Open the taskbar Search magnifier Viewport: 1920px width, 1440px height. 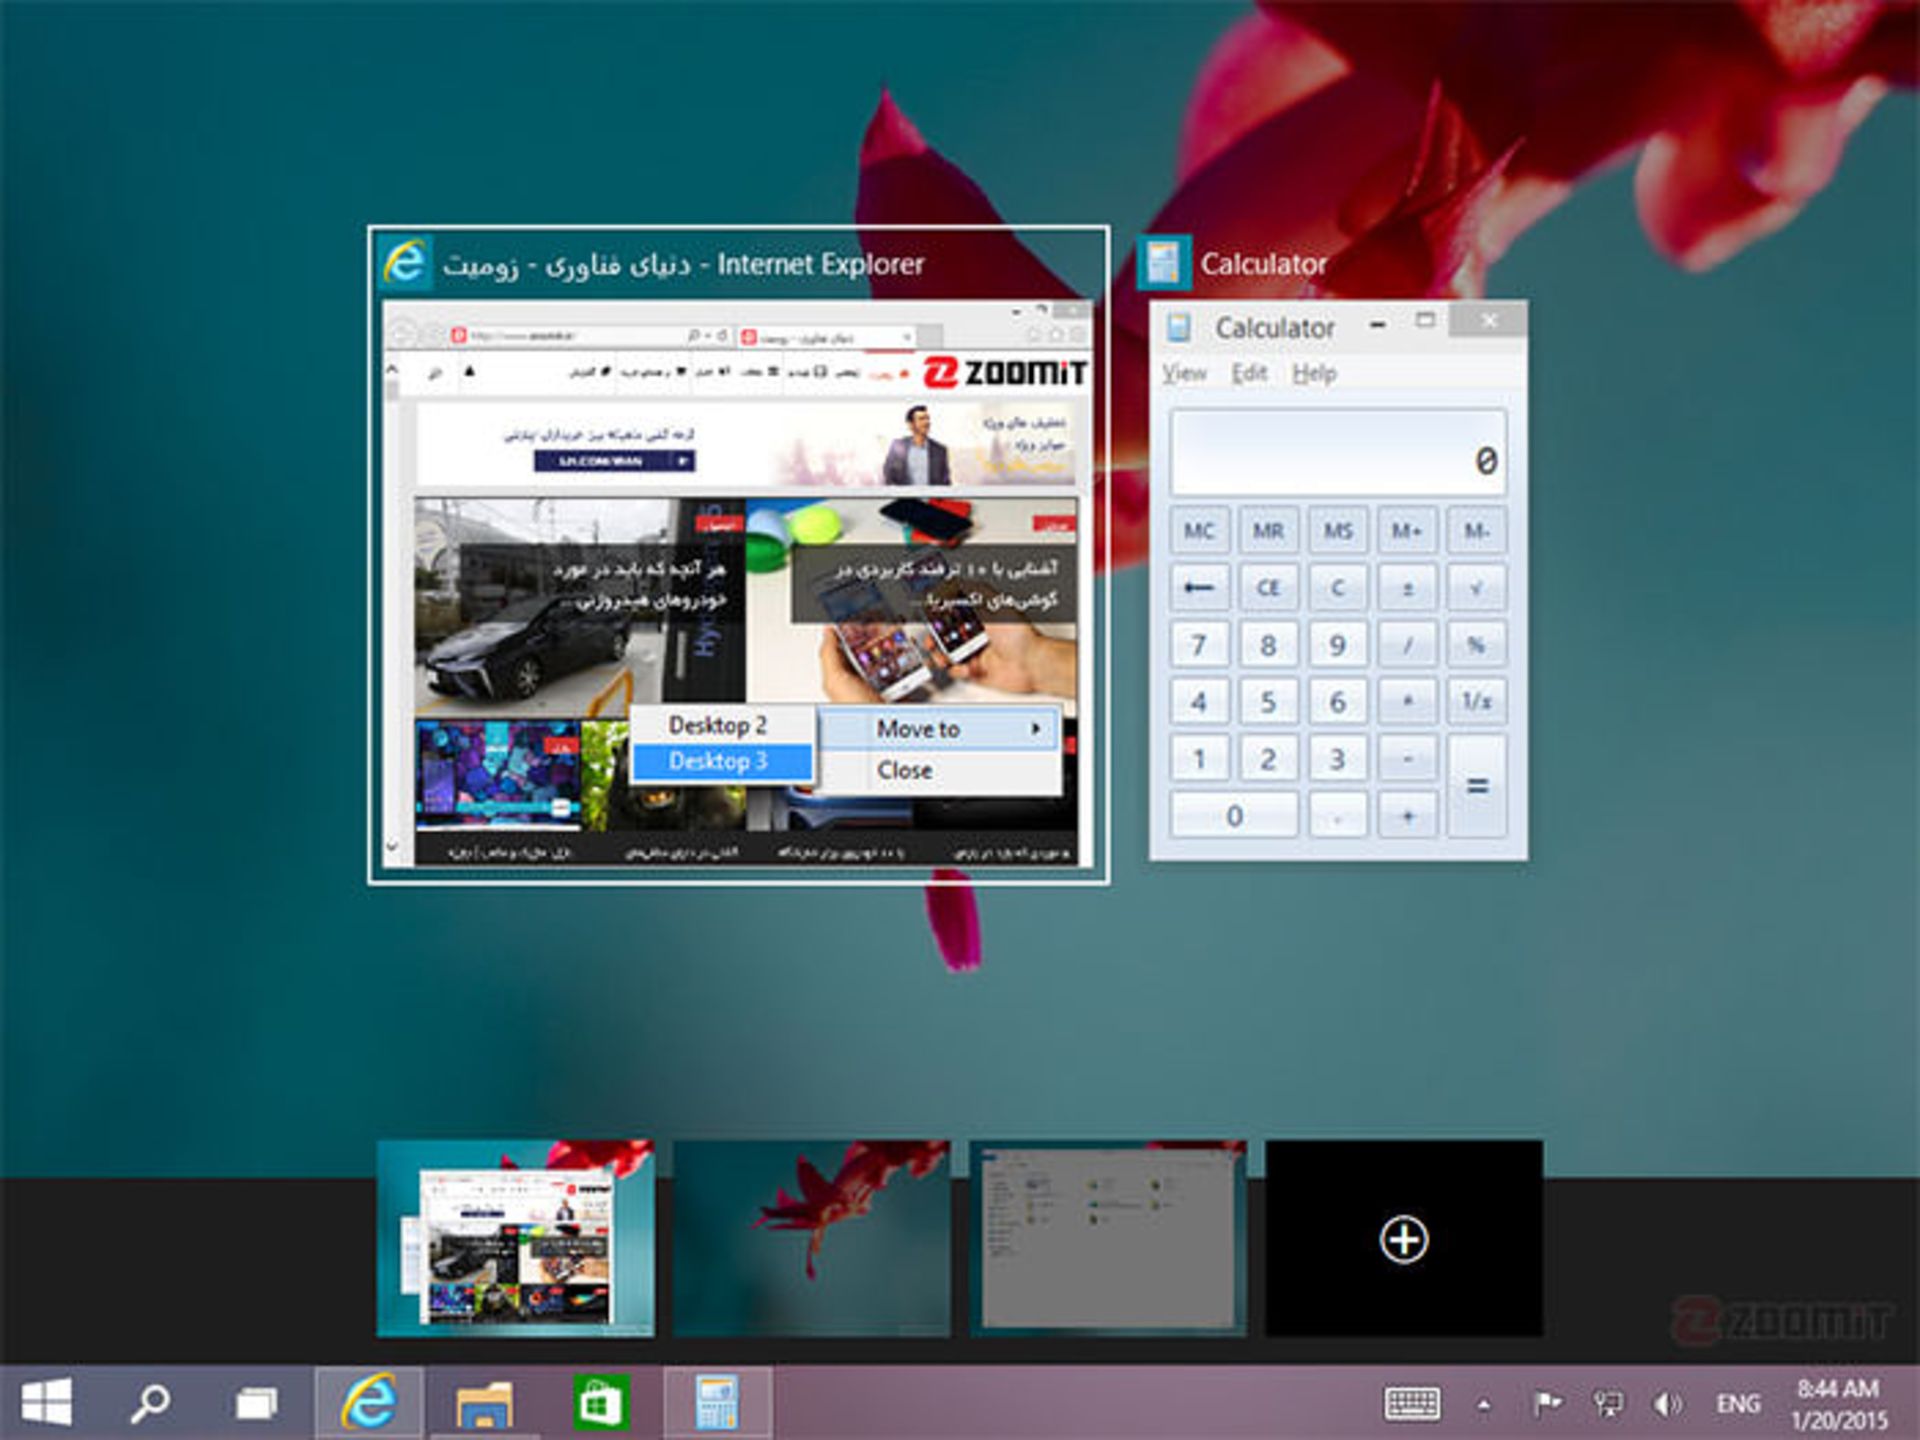click(x=150, y=1403)
